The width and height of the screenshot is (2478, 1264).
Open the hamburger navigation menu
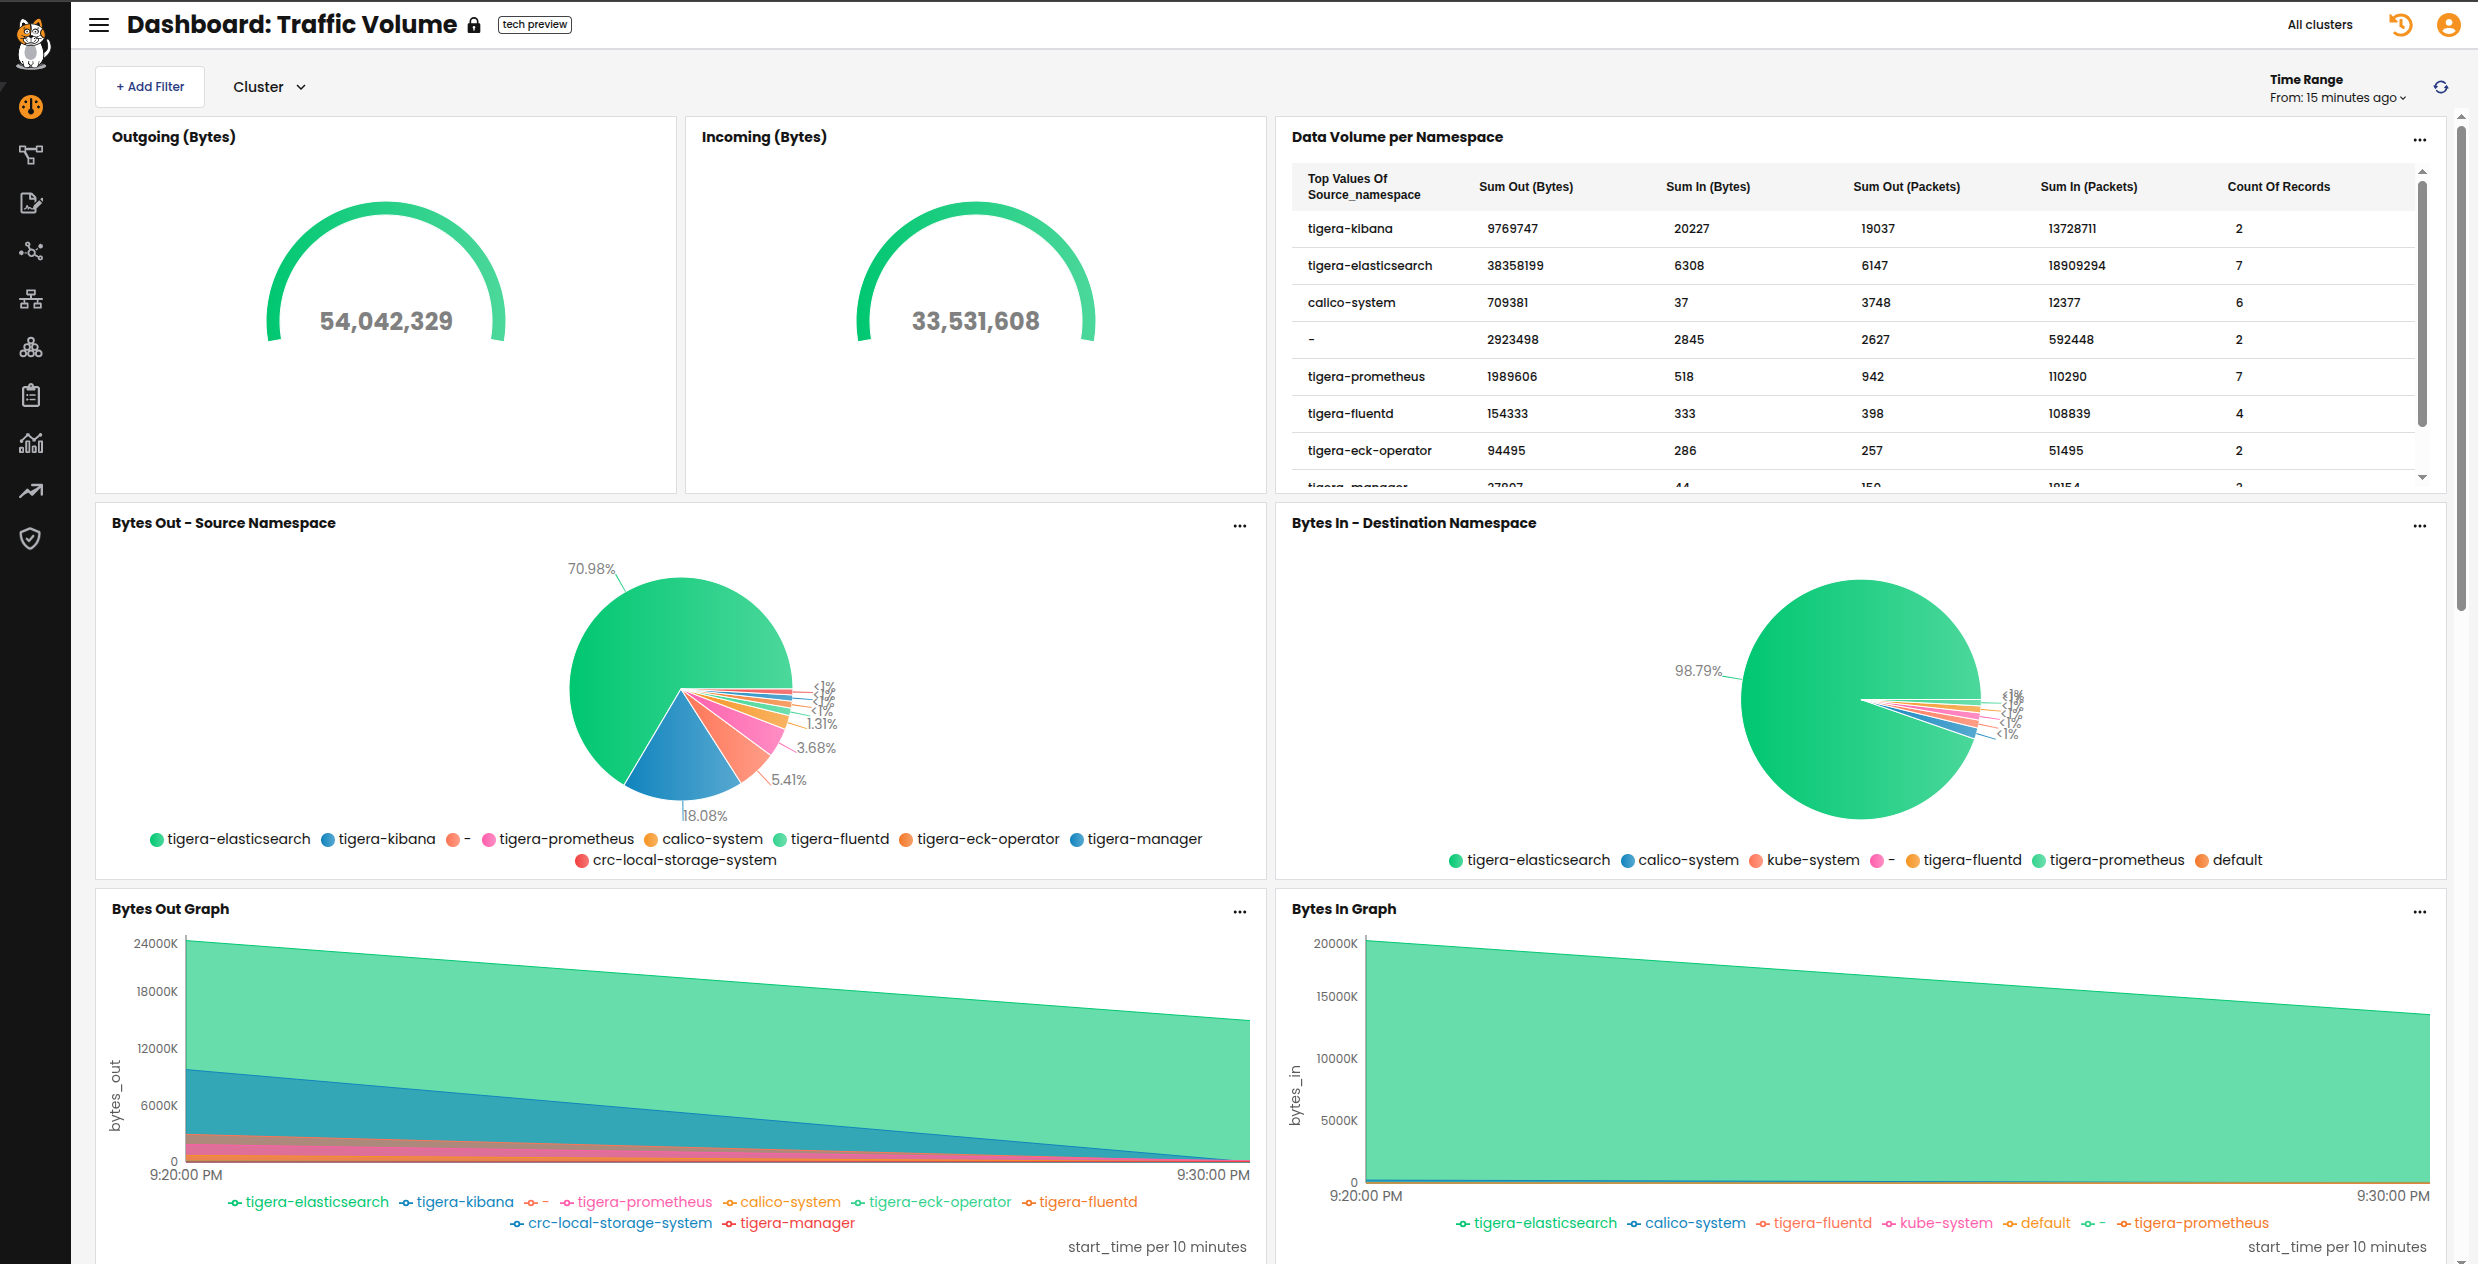pos(99,25)
